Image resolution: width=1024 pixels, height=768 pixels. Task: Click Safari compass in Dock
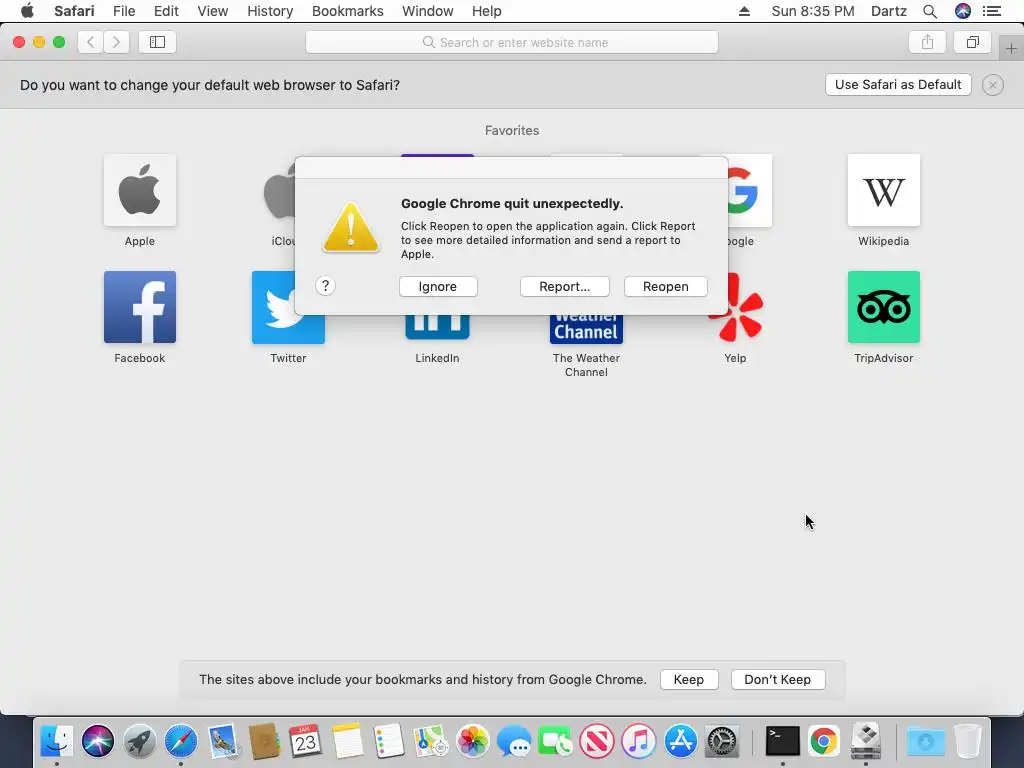point(181,741)
